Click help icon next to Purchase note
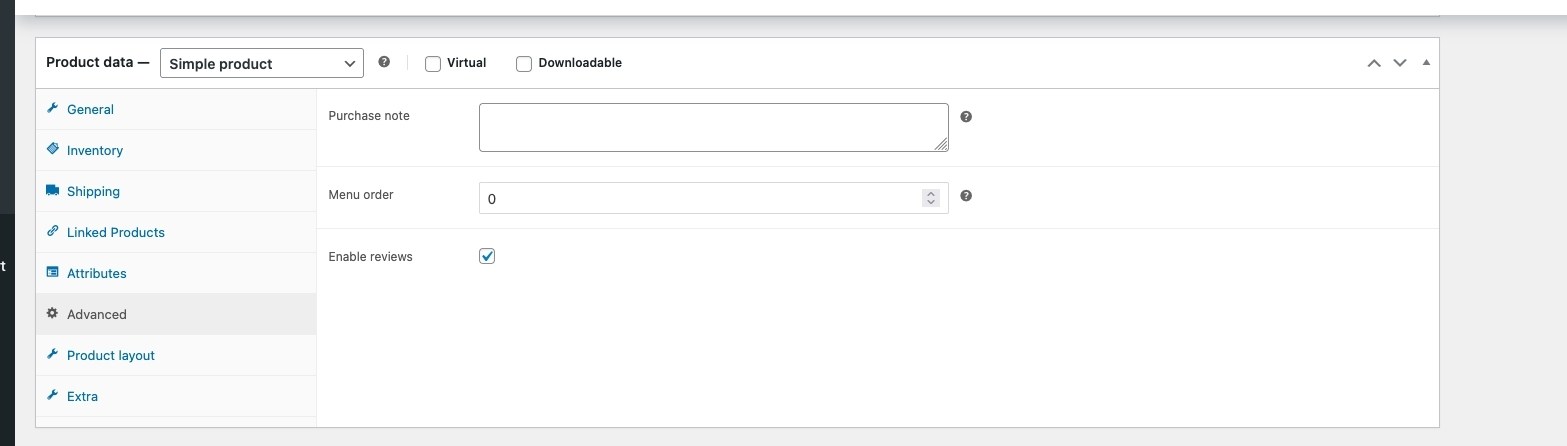Viewport: 1567px width, 446px height. click(x=966, y=117)
